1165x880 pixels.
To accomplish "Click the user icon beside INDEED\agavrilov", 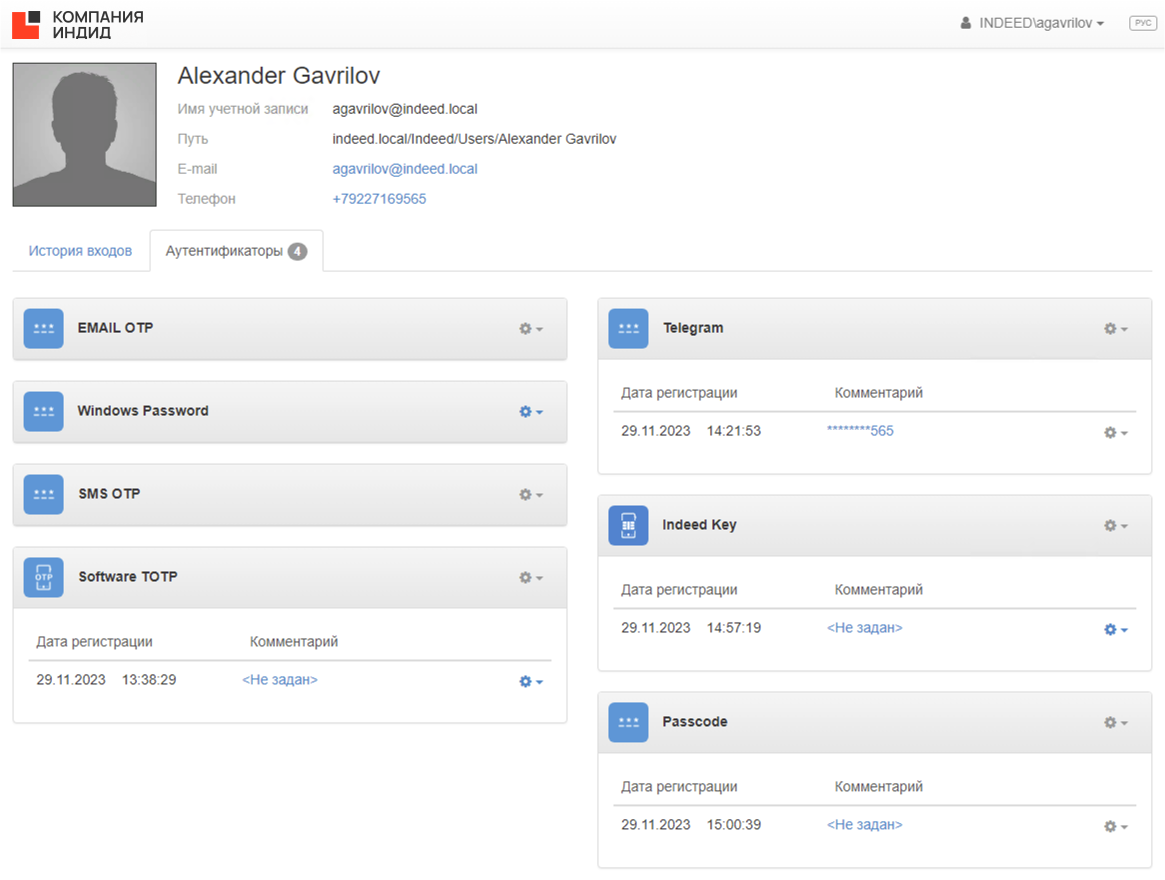I will 966,23.
